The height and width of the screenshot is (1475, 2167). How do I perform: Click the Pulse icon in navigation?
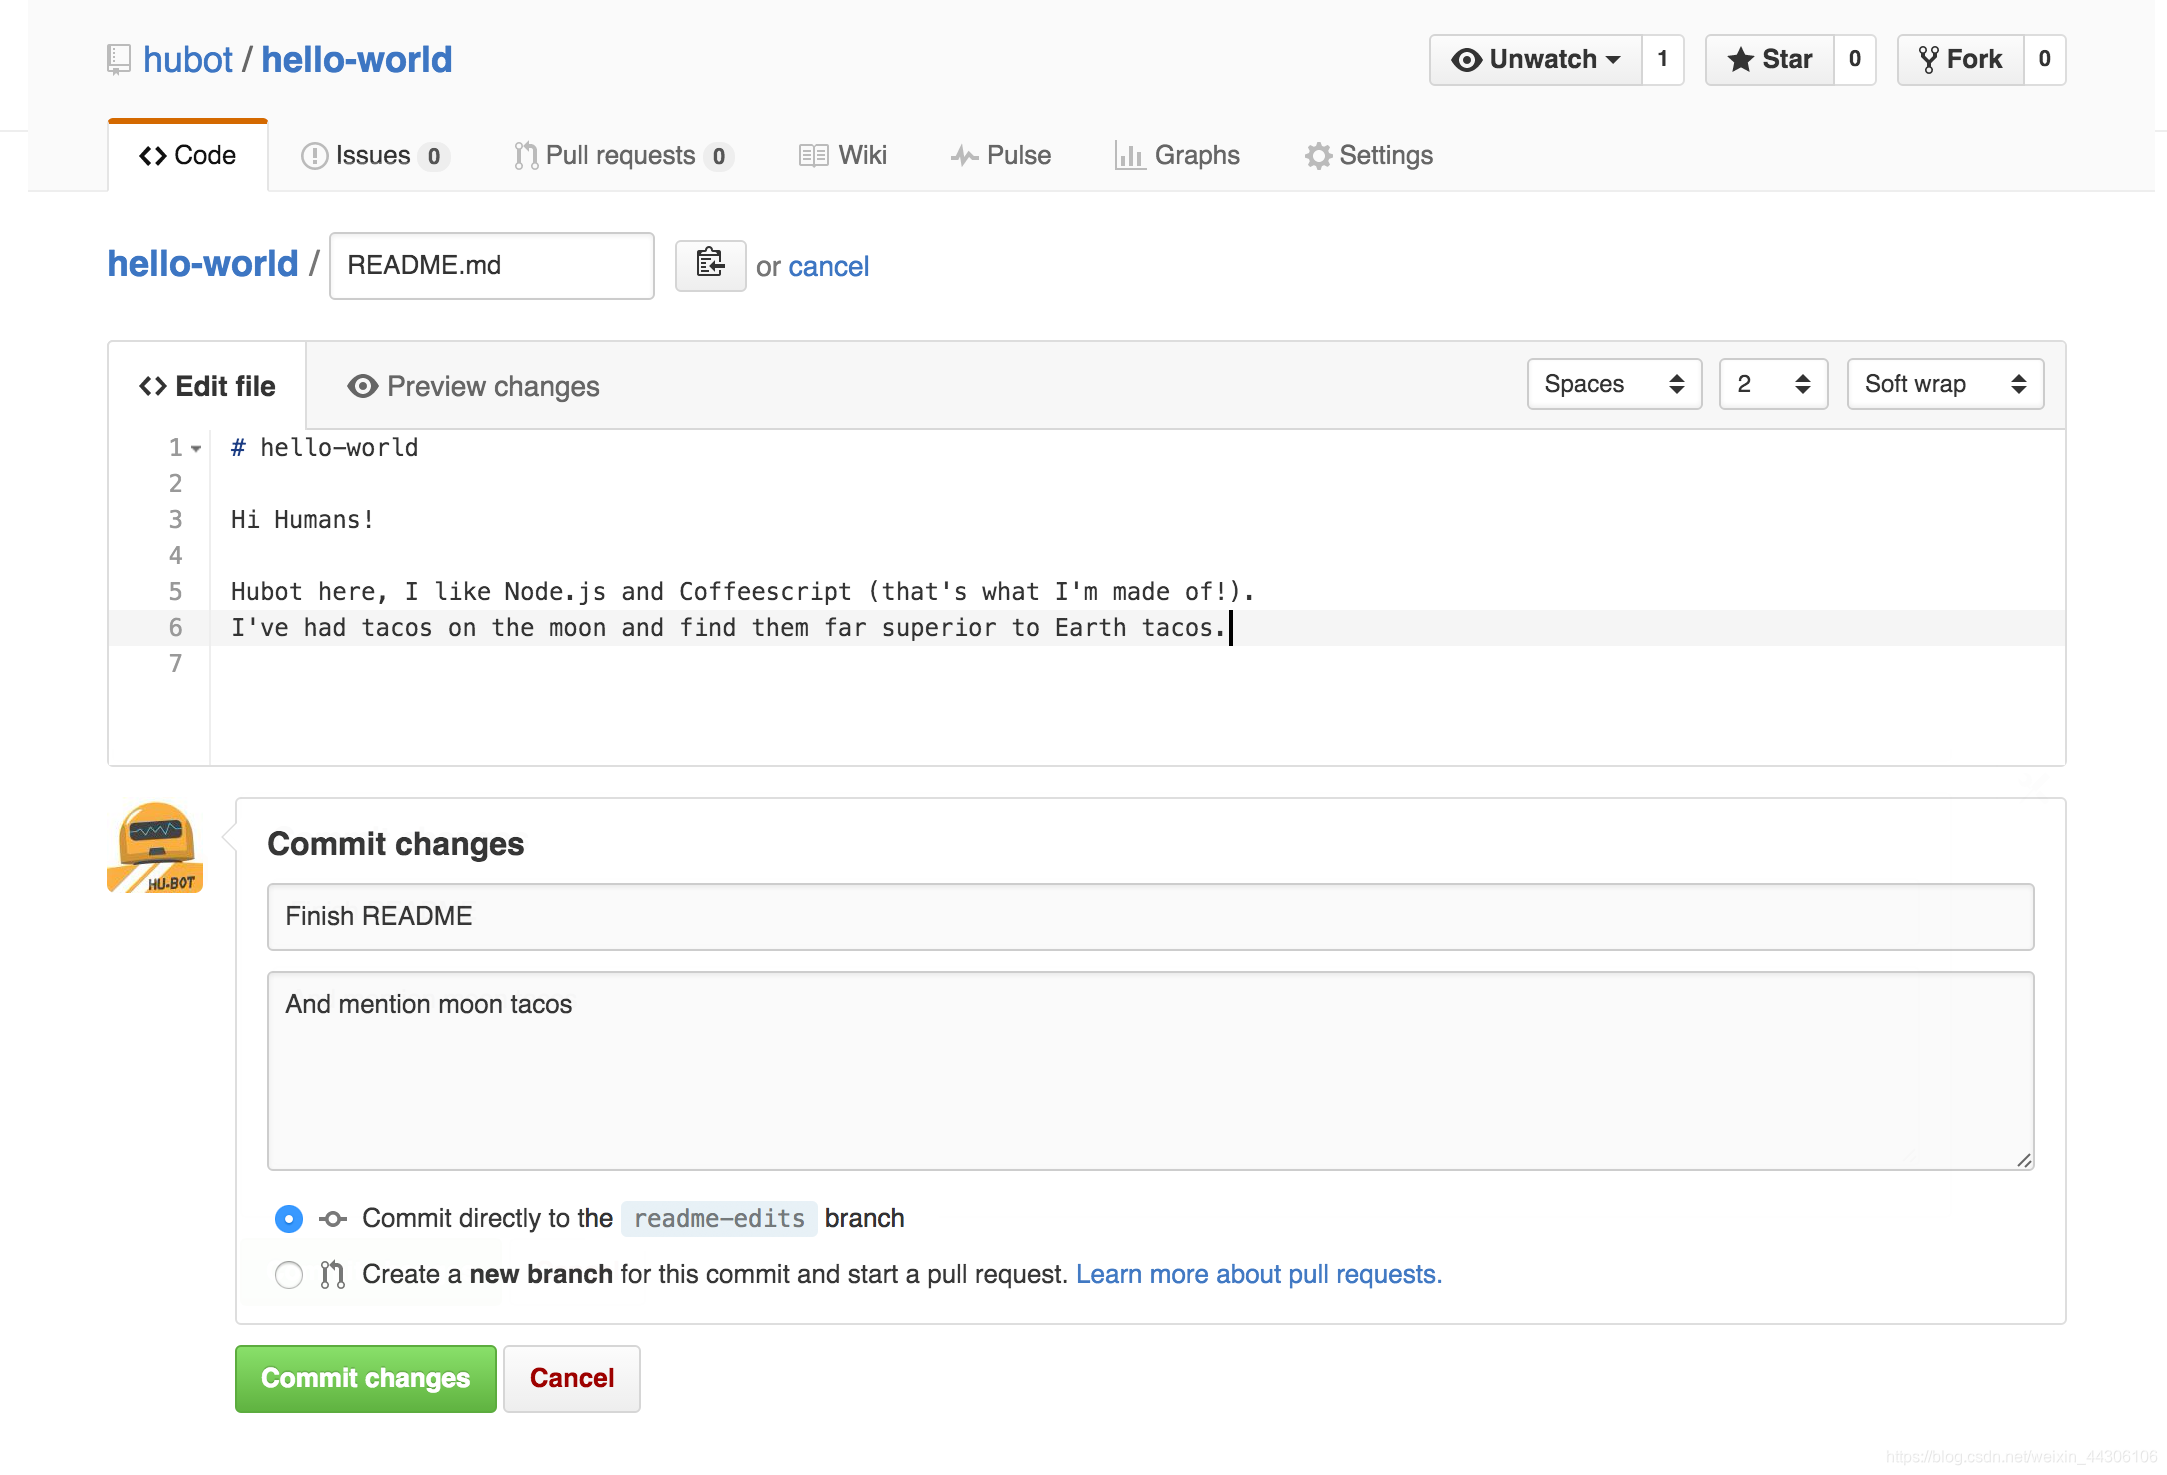click(961, 155)
